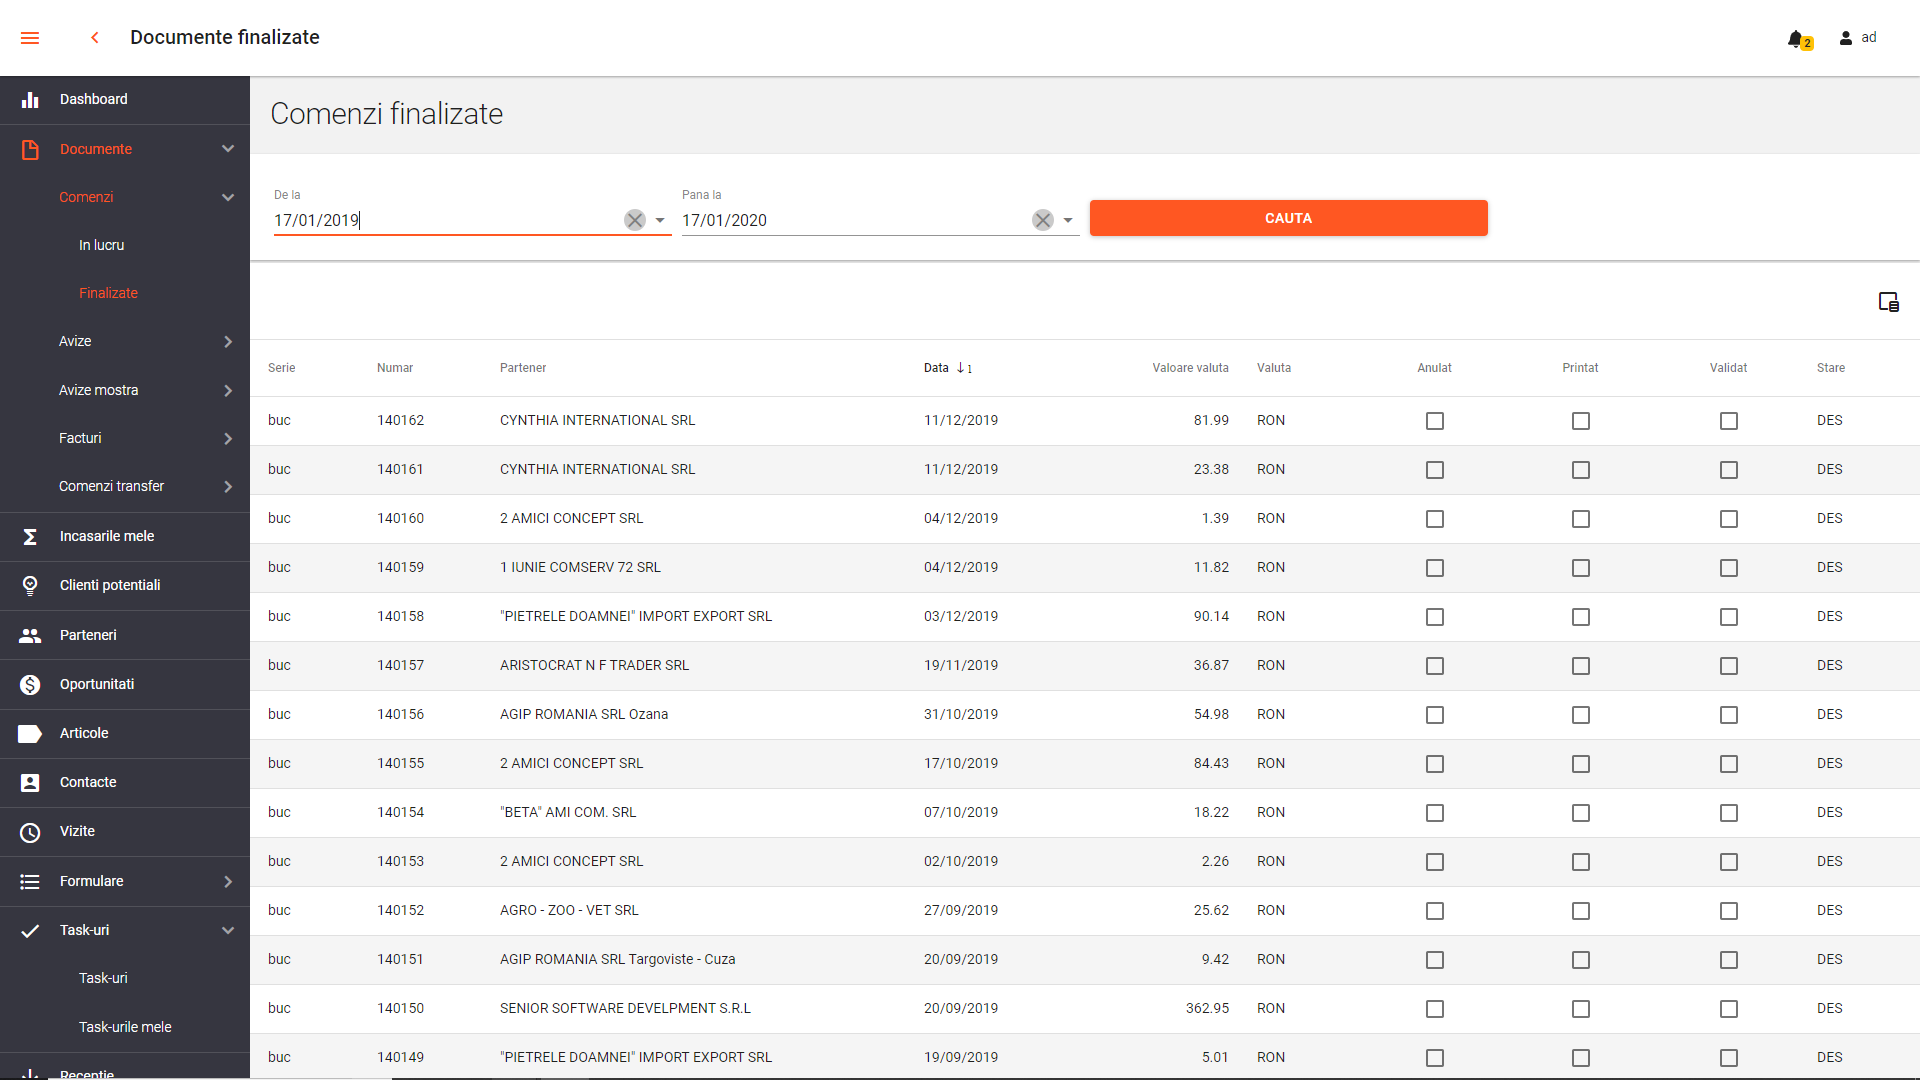Viewport: 1922px width, 1082px height.
Task: Click the user account icon
Action: [x=1847, y=38]
